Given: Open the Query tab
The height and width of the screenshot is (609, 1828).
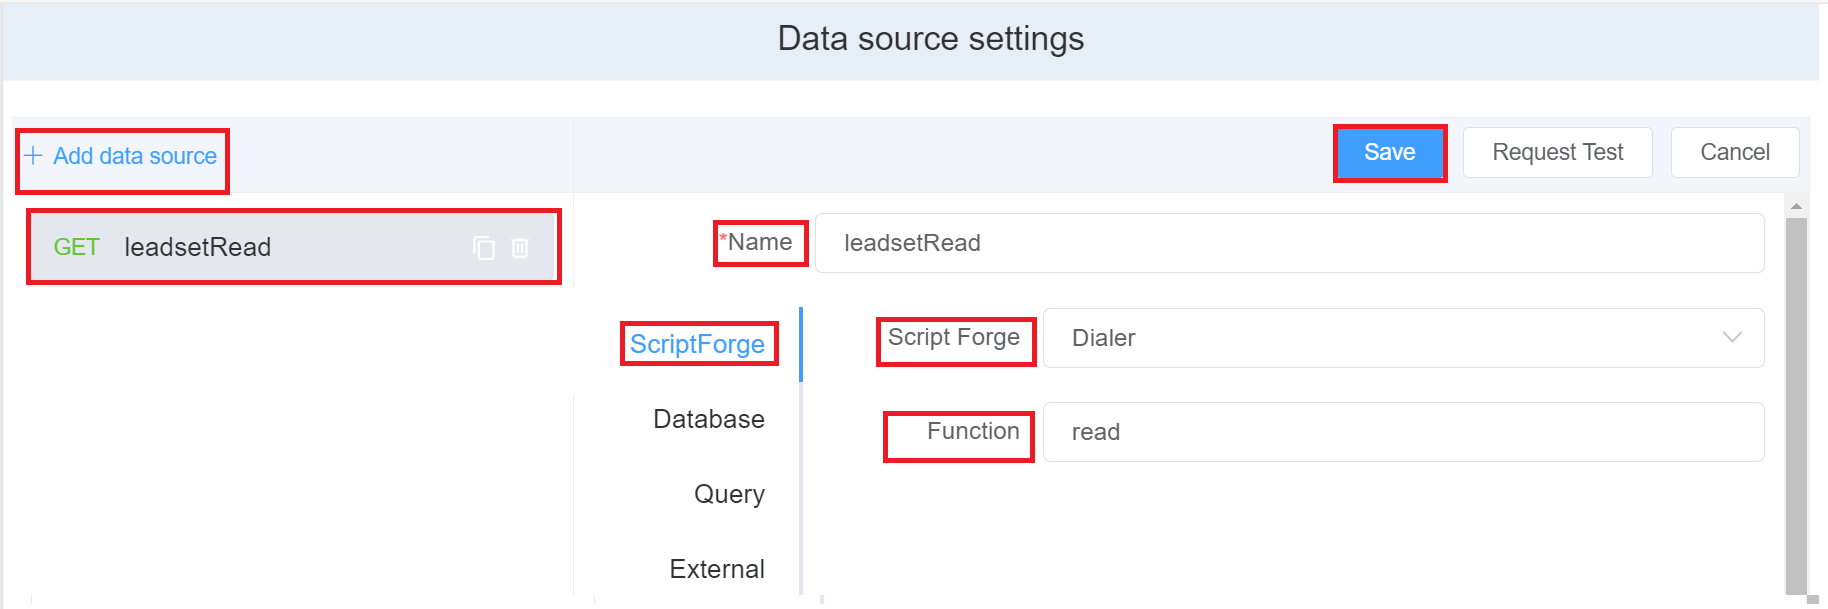Looking at the screenshot, I should pos(729,494).
